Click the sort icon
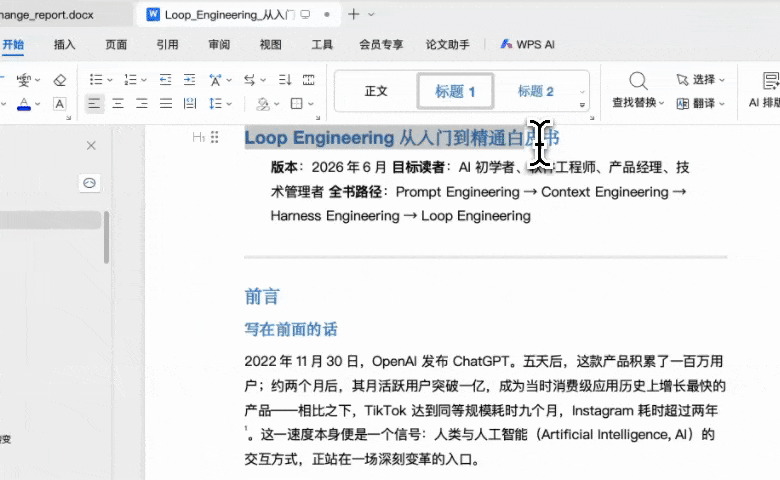780x480 pixels. coord(285,80)
